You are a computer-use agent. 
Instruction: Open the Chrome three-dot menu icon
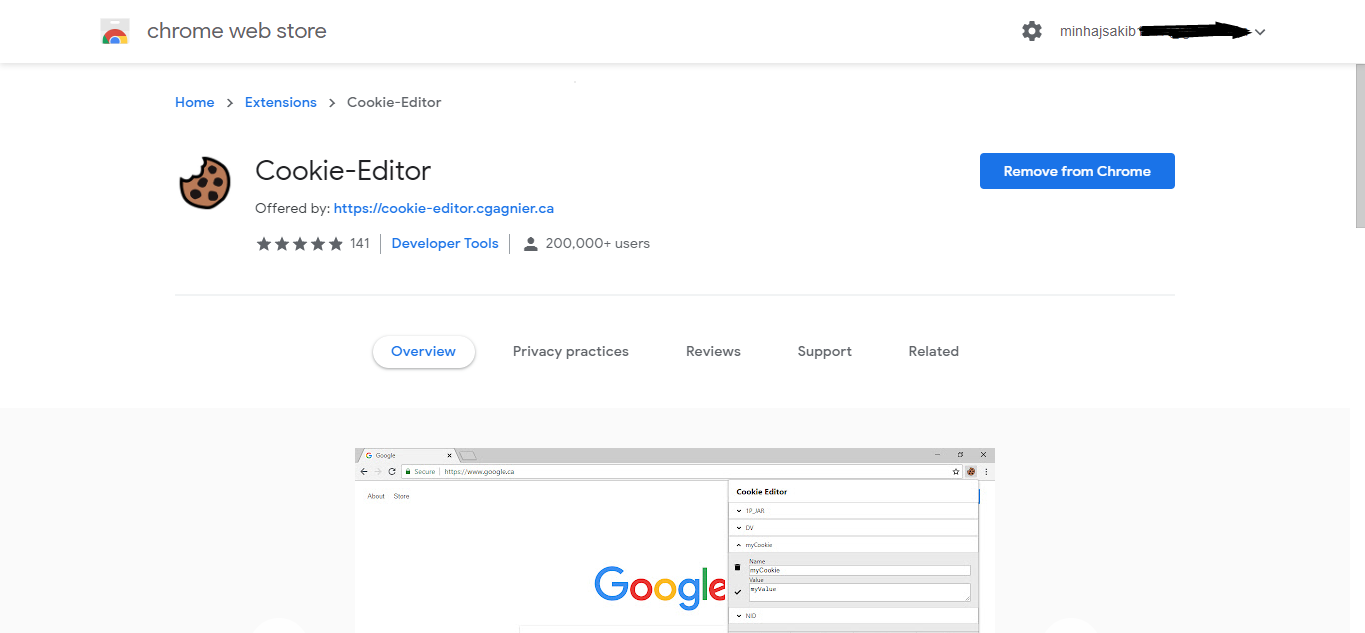pyautogui.click(x=986, y=471)
